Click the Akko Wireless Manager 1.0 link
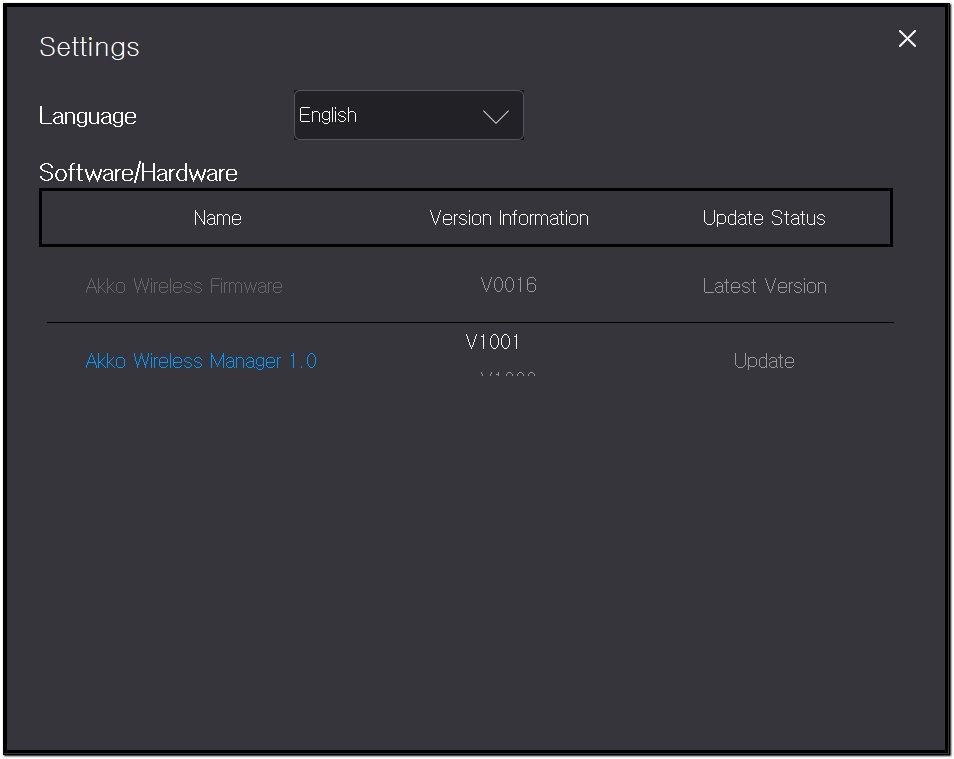954x759 pixels. (201, 361)
